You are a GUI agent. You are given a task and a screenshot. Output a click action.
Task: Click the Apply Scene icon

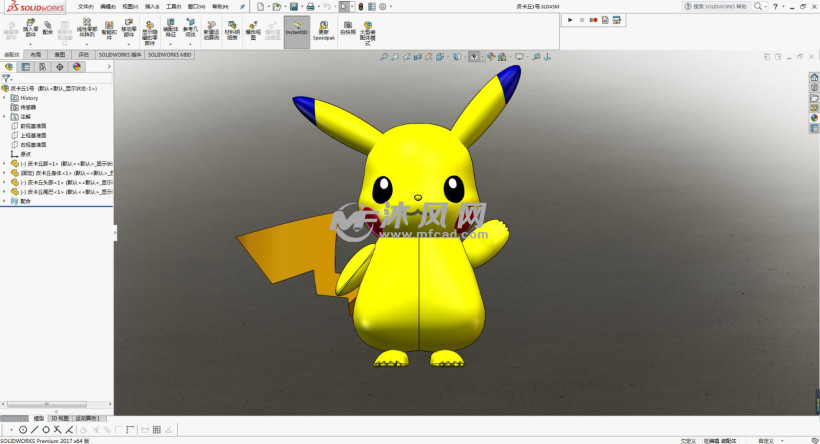[x=502, y=56]
